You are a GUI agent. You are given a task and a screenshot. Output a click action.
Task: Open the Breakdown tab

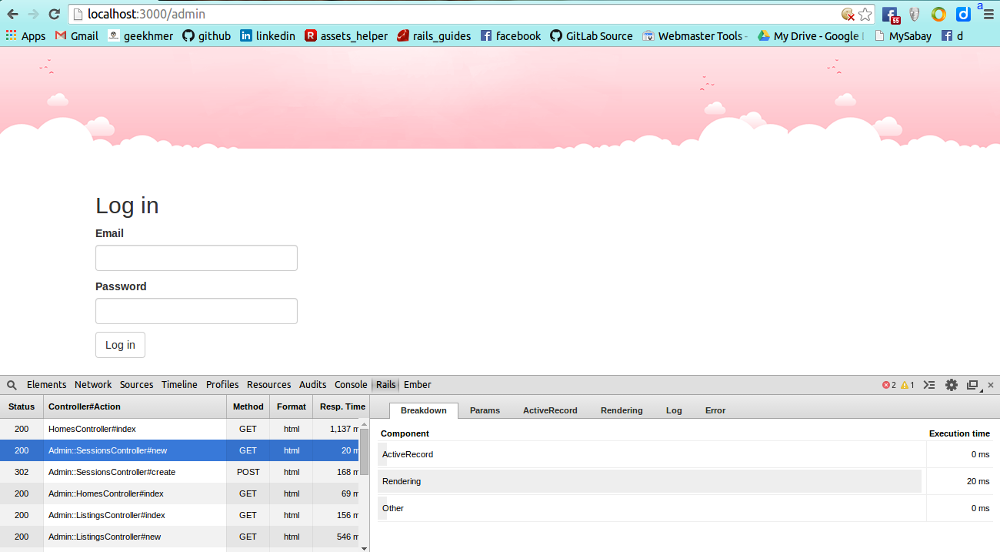pos(423,410)
